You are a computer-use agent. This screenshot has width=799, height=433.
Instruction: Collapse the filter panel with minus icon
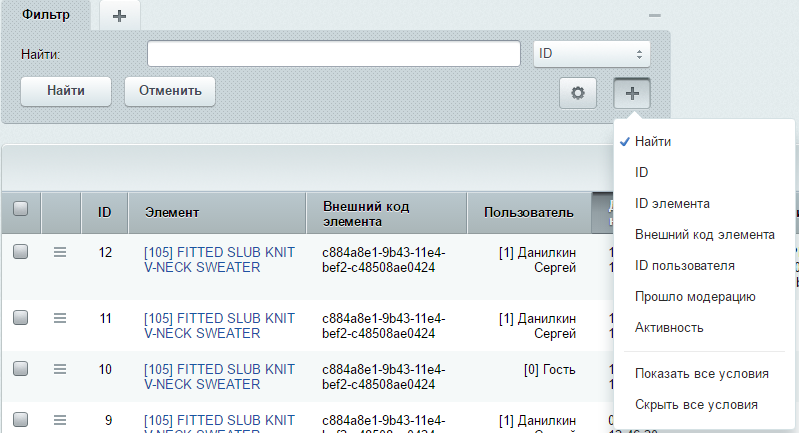tap(655, 16)
